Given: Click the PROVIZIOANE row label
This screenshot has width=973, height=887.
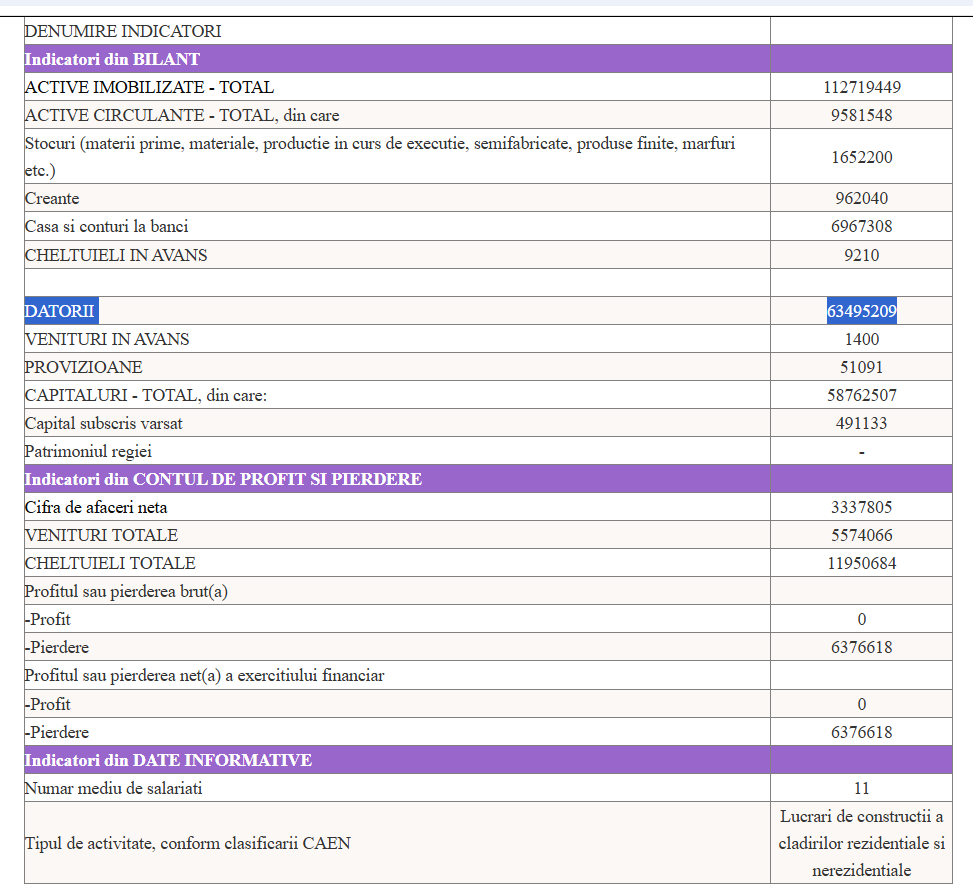Looking at the screenshot, I should (84, 367).
